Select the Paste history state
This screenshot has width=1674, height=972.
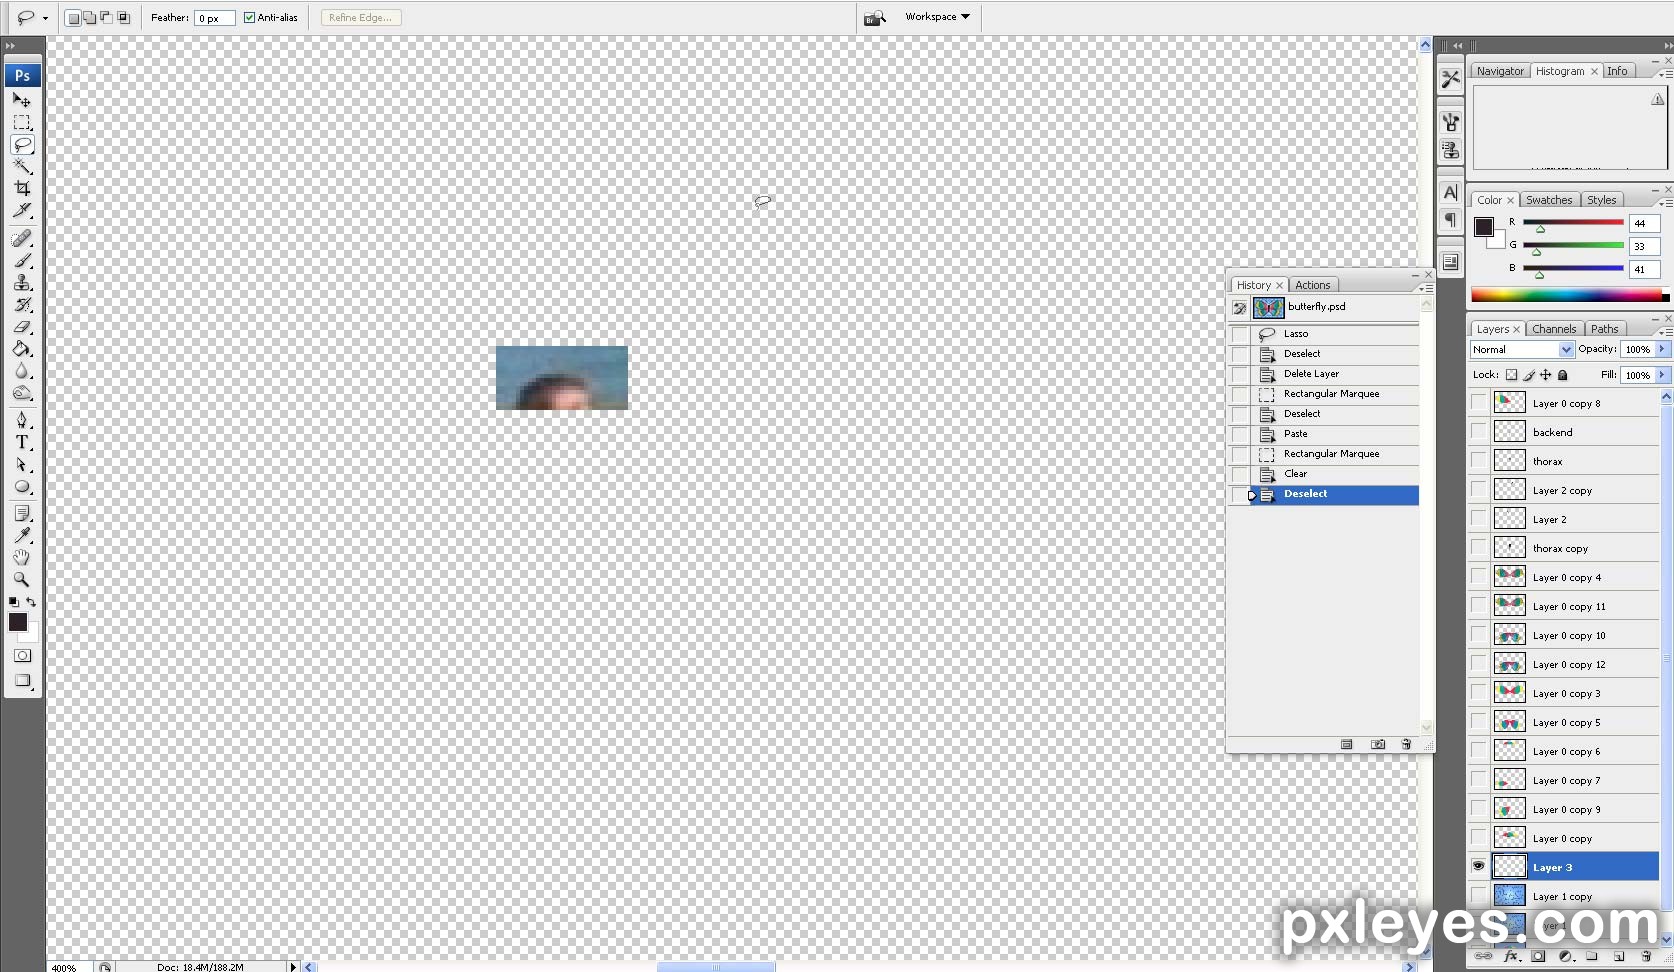pyautogui.click(x=1324, y=434)
